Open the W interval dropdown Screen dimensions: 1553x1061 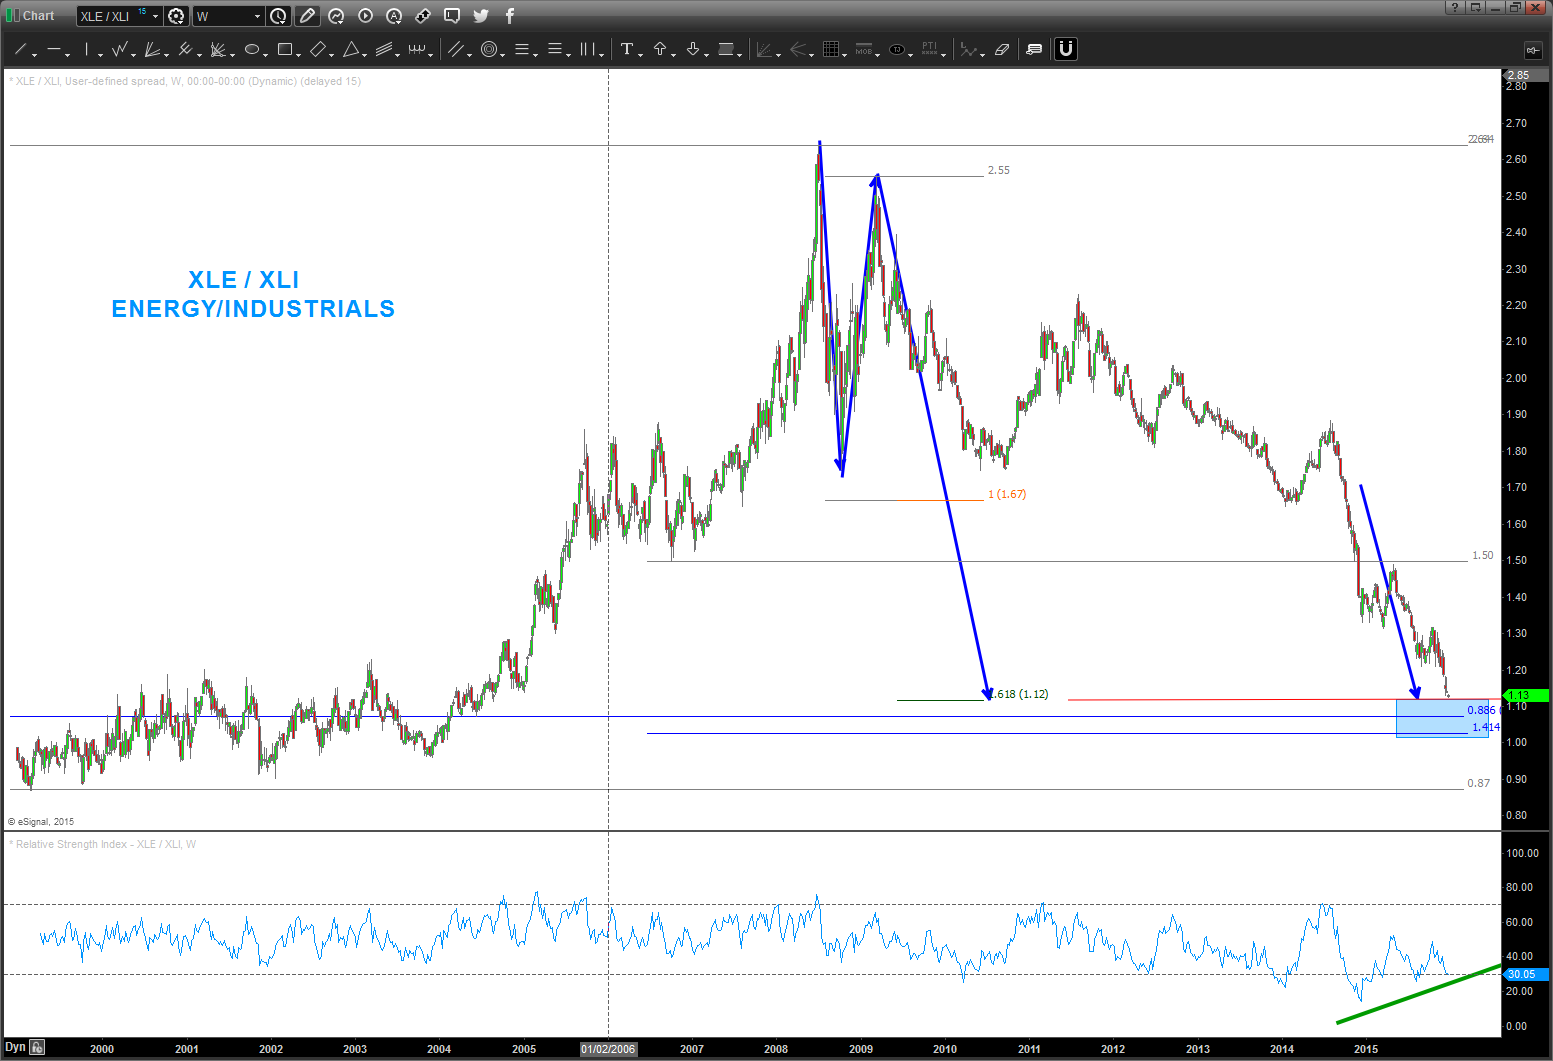[x=257, y=16]
